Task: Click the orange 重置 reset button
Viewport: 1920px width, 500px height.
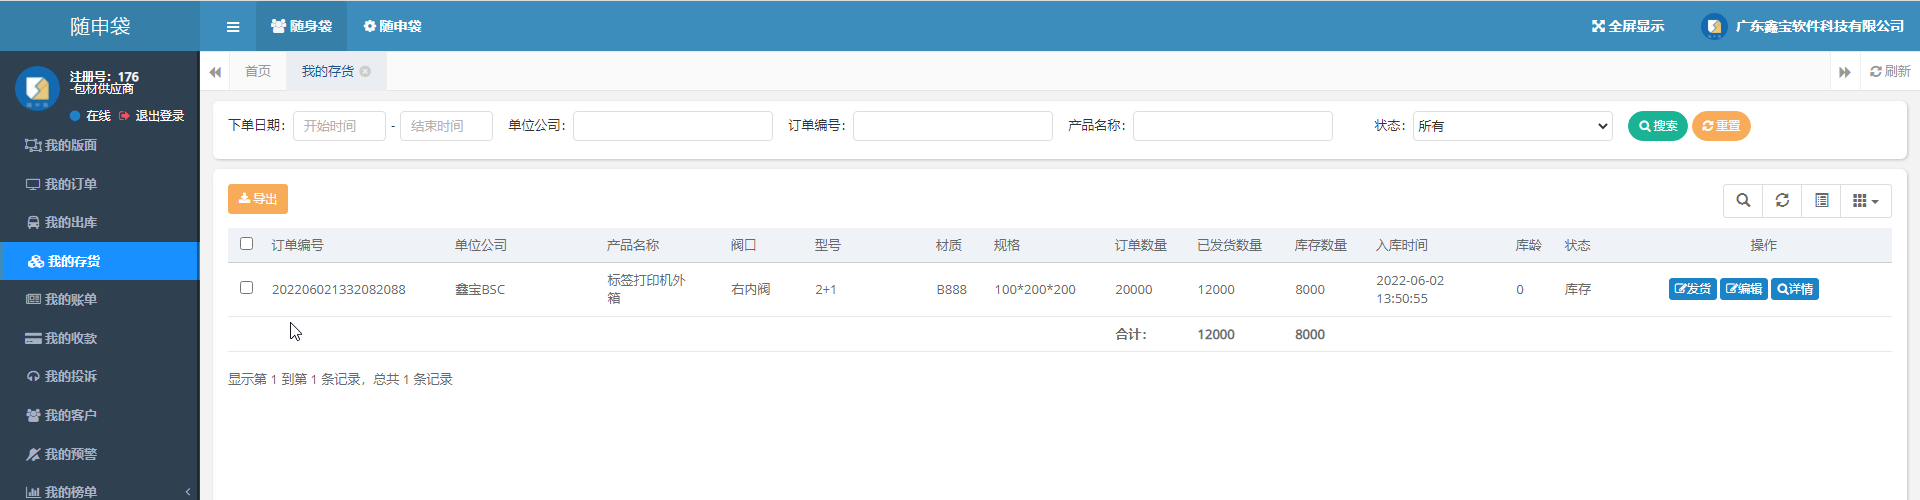Action: pos(1721,126)
